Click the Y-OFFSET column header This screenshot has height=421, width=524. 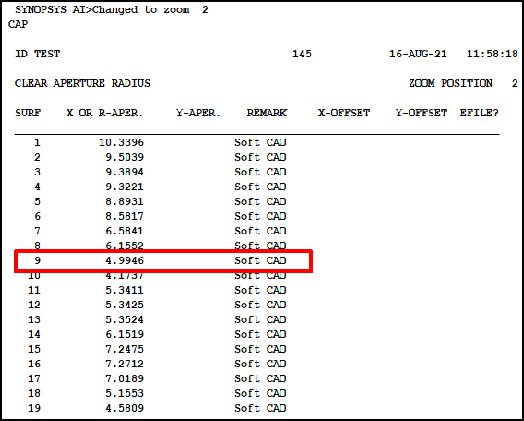click(421, 113)
